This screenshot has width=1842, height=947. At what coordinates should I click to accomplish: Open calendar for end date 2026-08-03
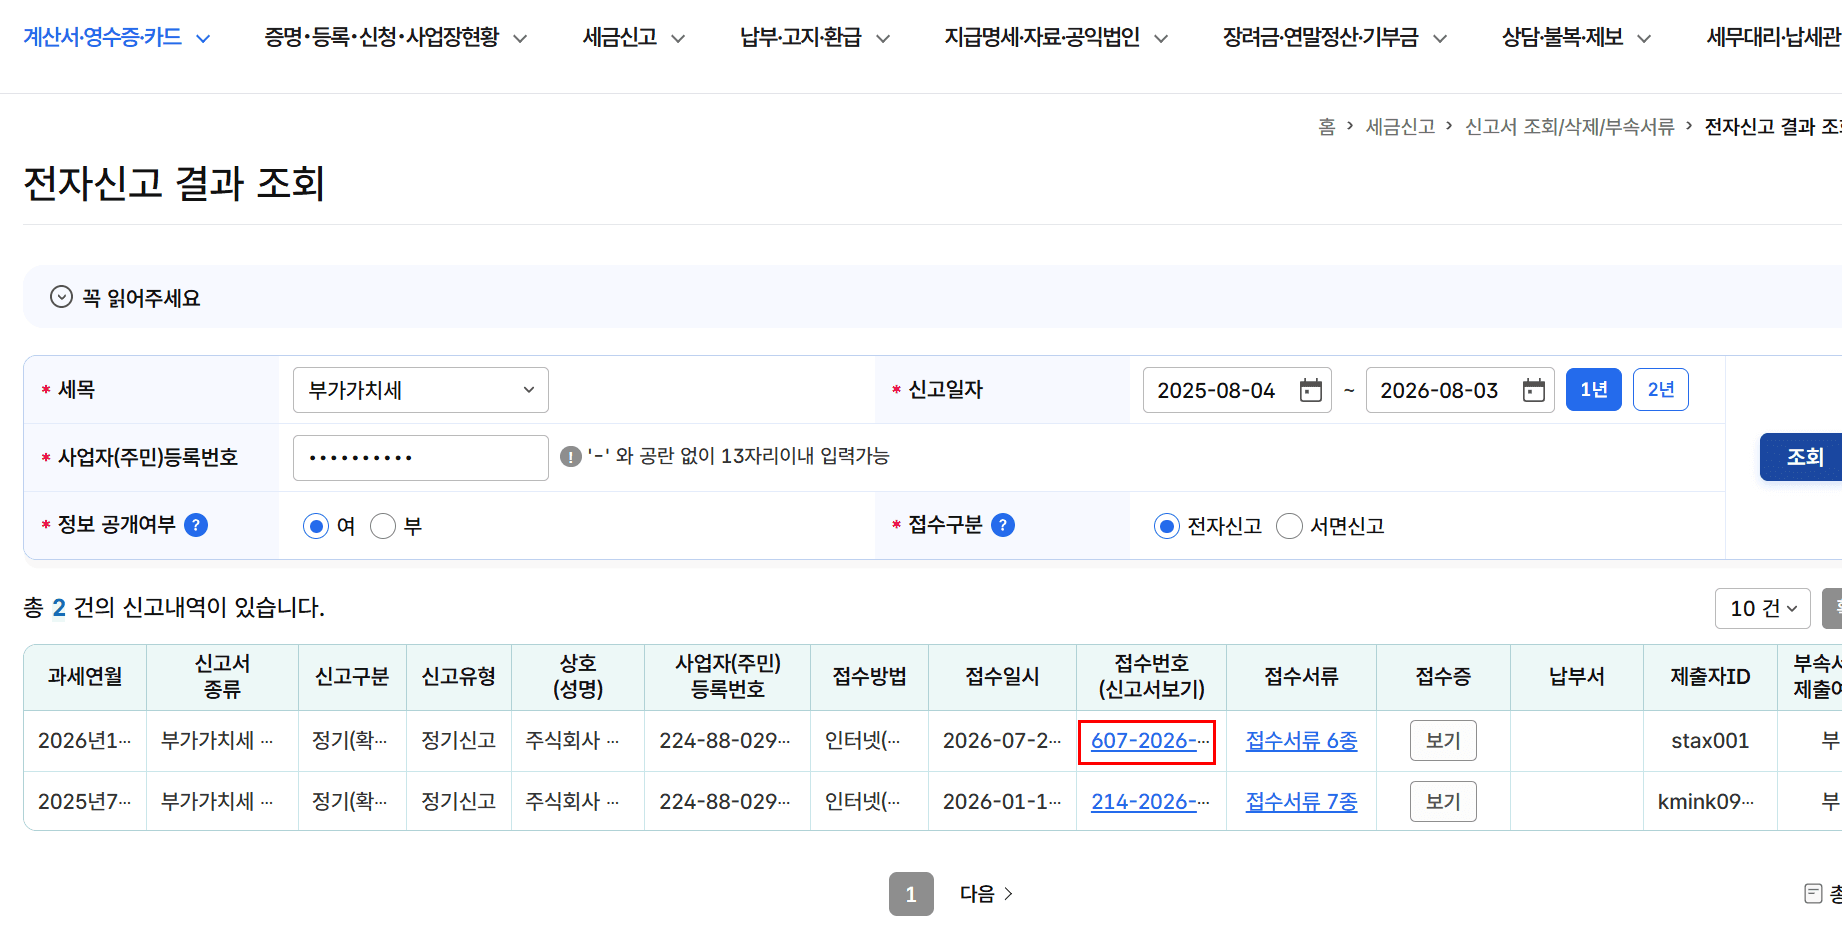point(1533,390)
